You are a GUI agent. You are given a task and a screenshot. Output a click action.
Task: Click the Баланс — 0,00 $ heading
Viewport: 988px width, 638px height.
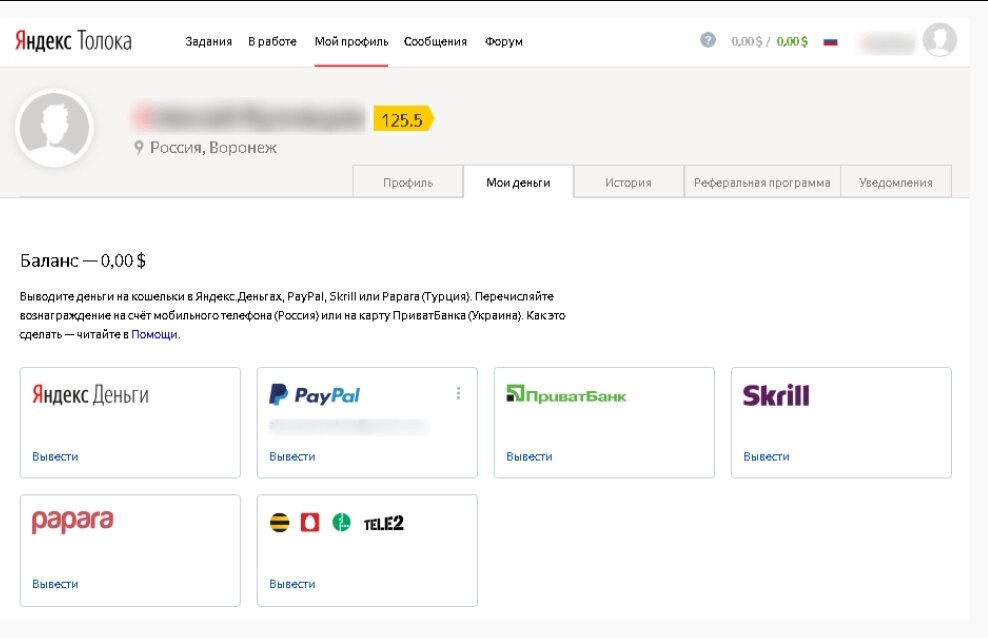83,260
